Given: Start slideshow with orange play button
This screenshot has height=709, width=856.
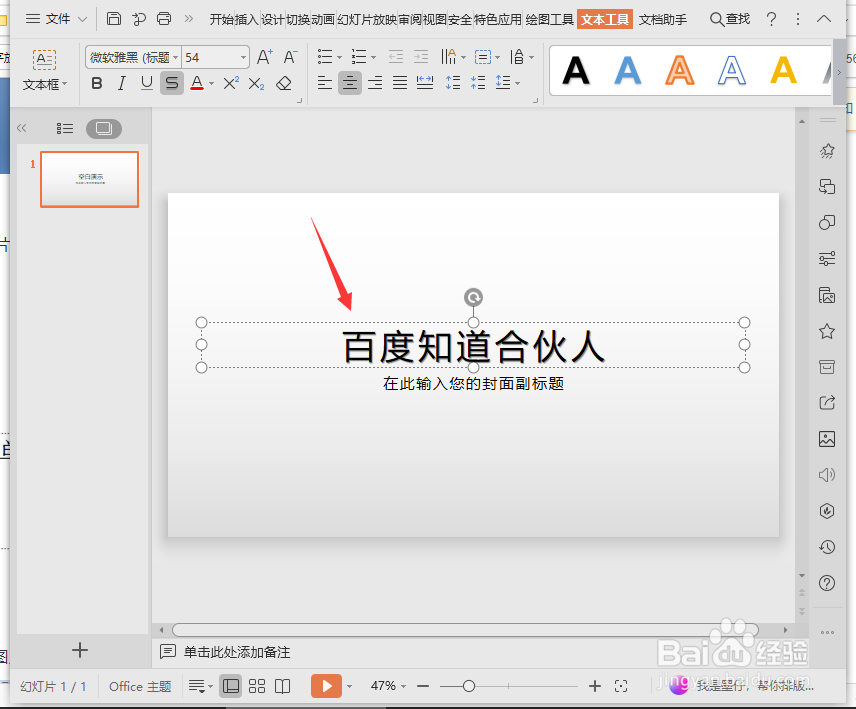Looking at the screenshot, I should coord(326,686).
